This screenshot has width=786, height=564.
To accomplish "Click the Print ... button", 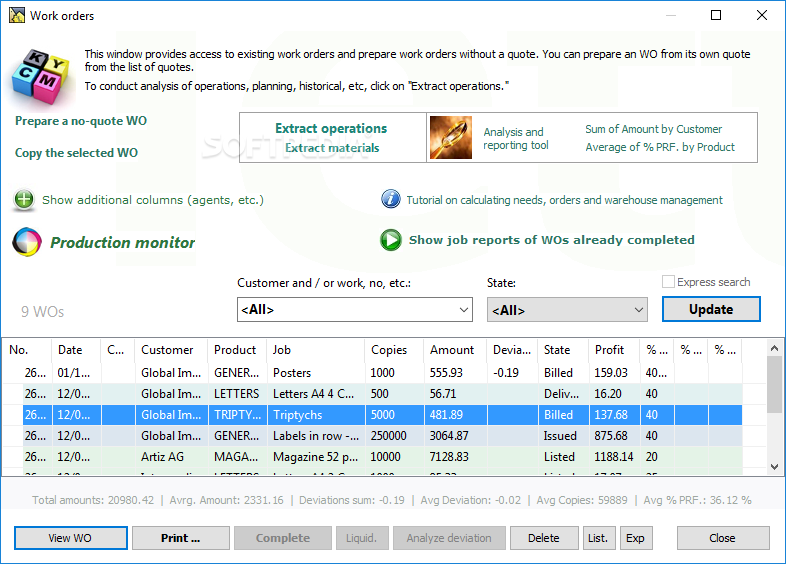I will [x=181, y=538].
